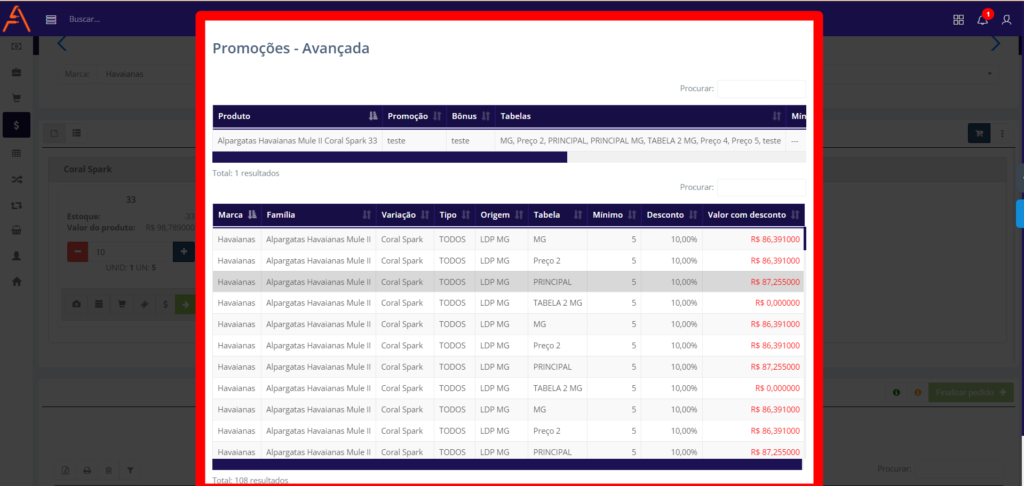Screen dimensions: 1024x486
Task: Click the repeat arrows sidebar icon
Action: 16,204
